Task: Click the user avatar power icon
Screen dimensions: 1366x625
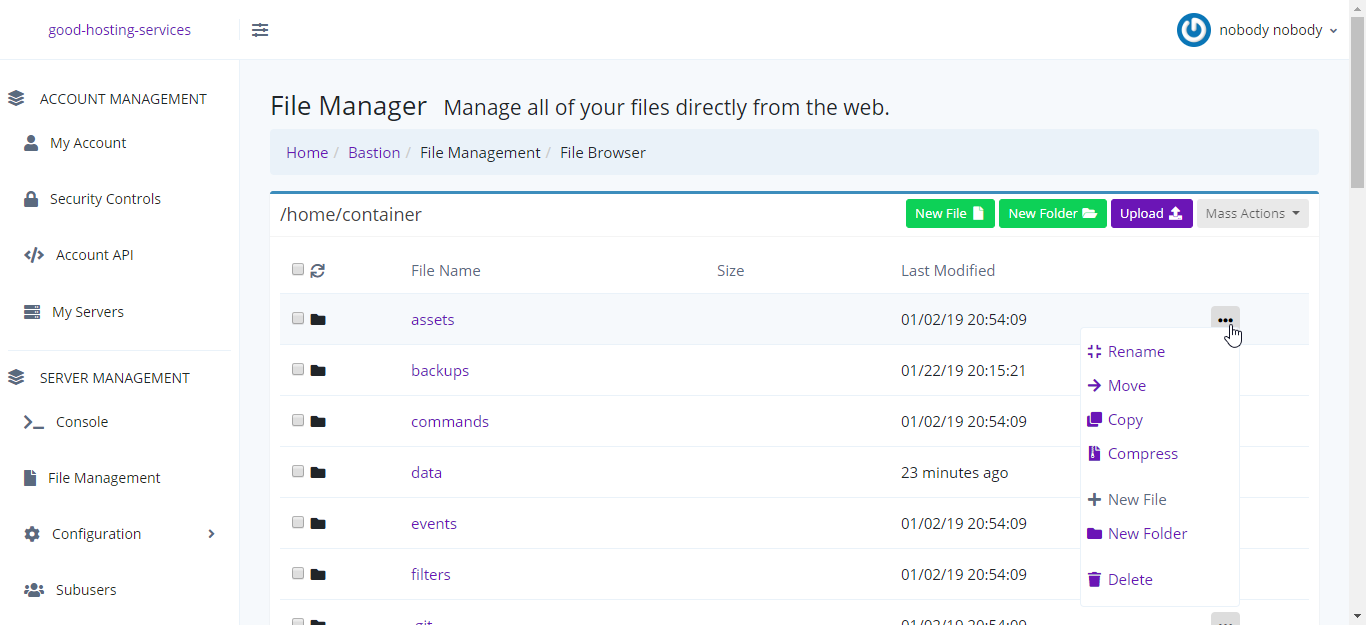Action: click(x=1194, y=30)
